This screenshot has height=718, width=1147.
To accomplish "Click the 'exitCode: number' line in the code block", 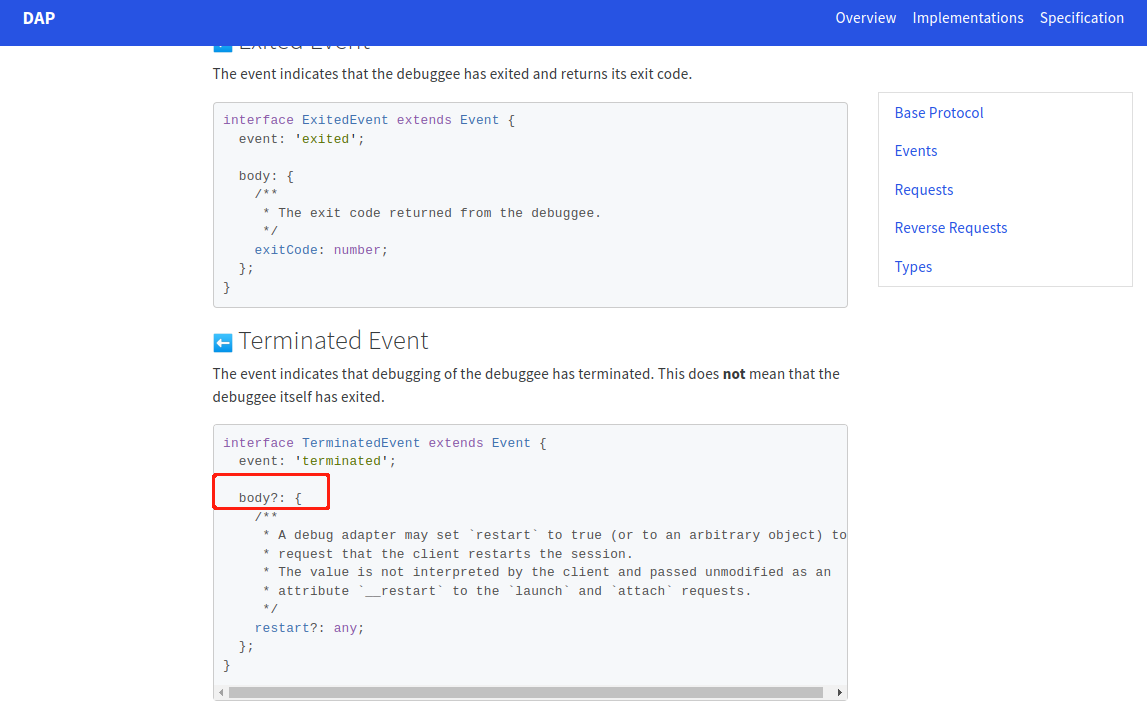I will pos(321,249).
